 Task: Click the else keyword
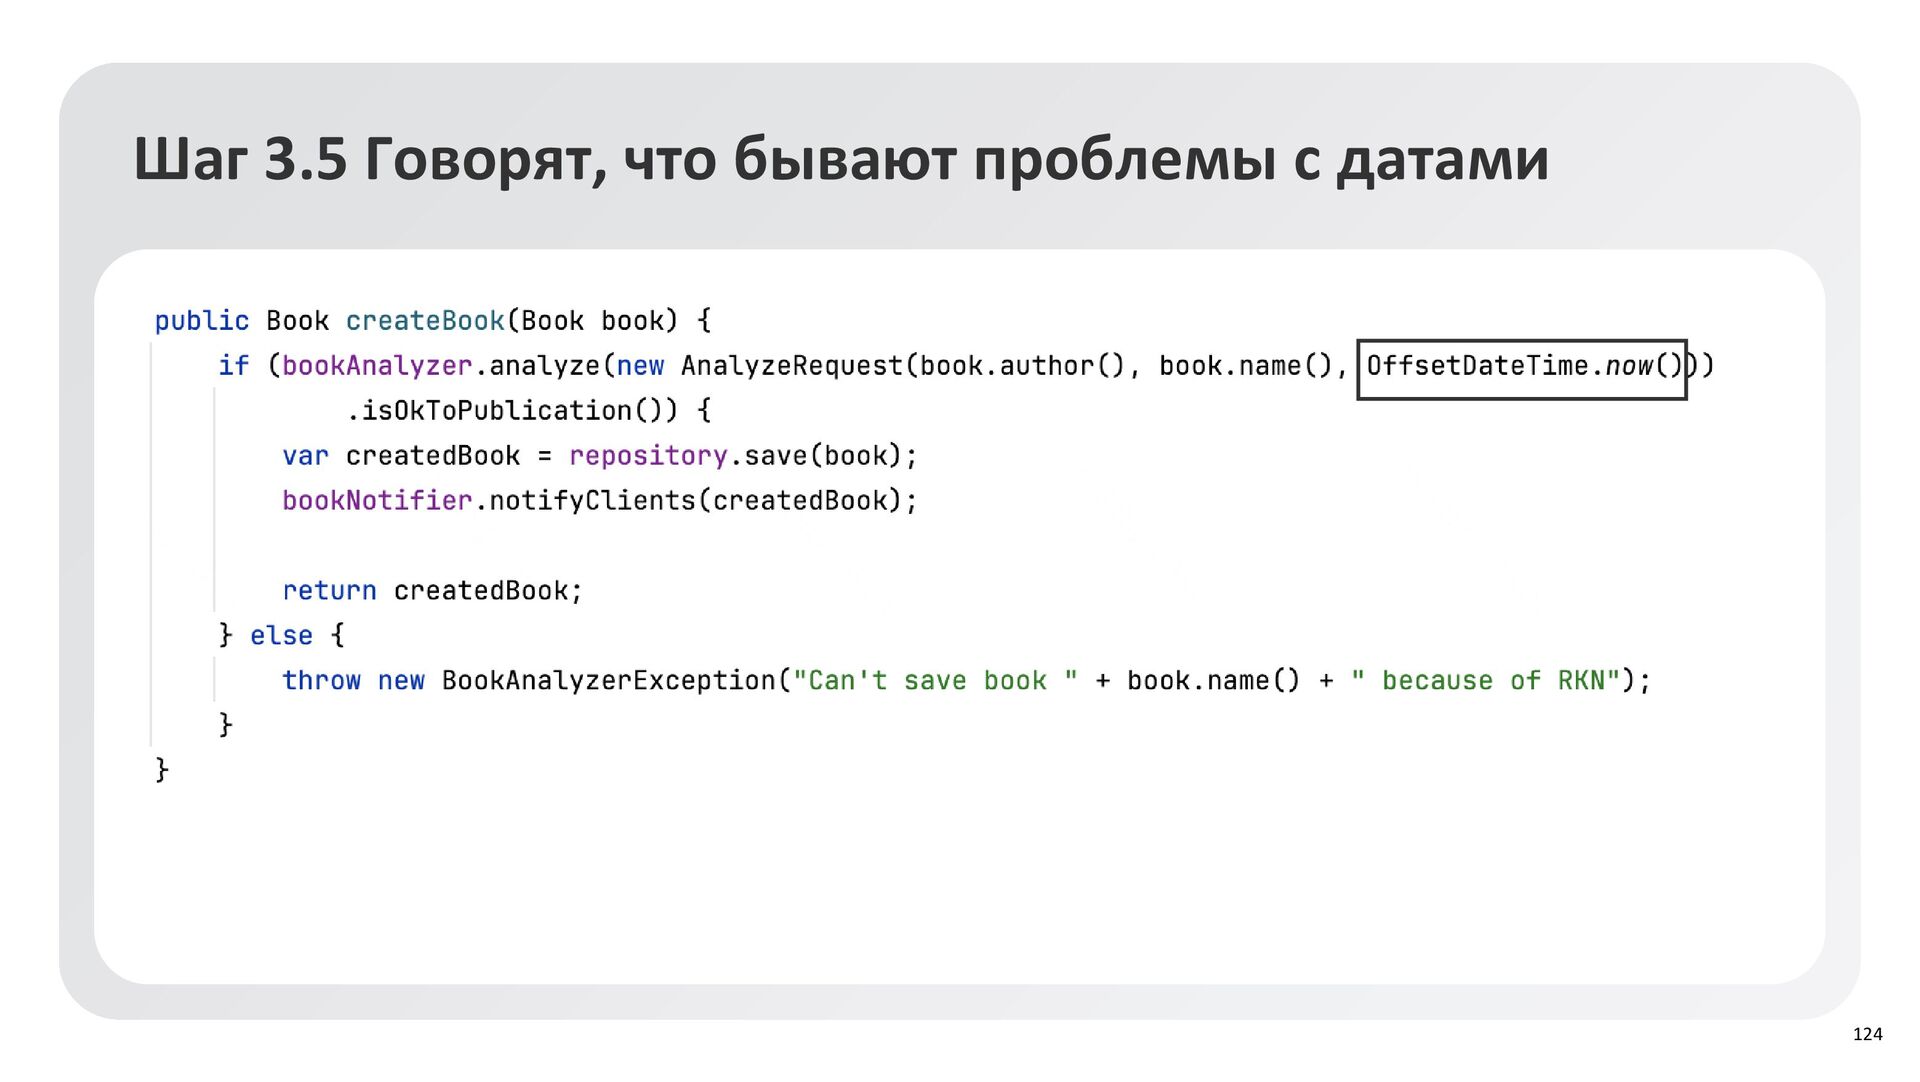(x=281, y=636)
